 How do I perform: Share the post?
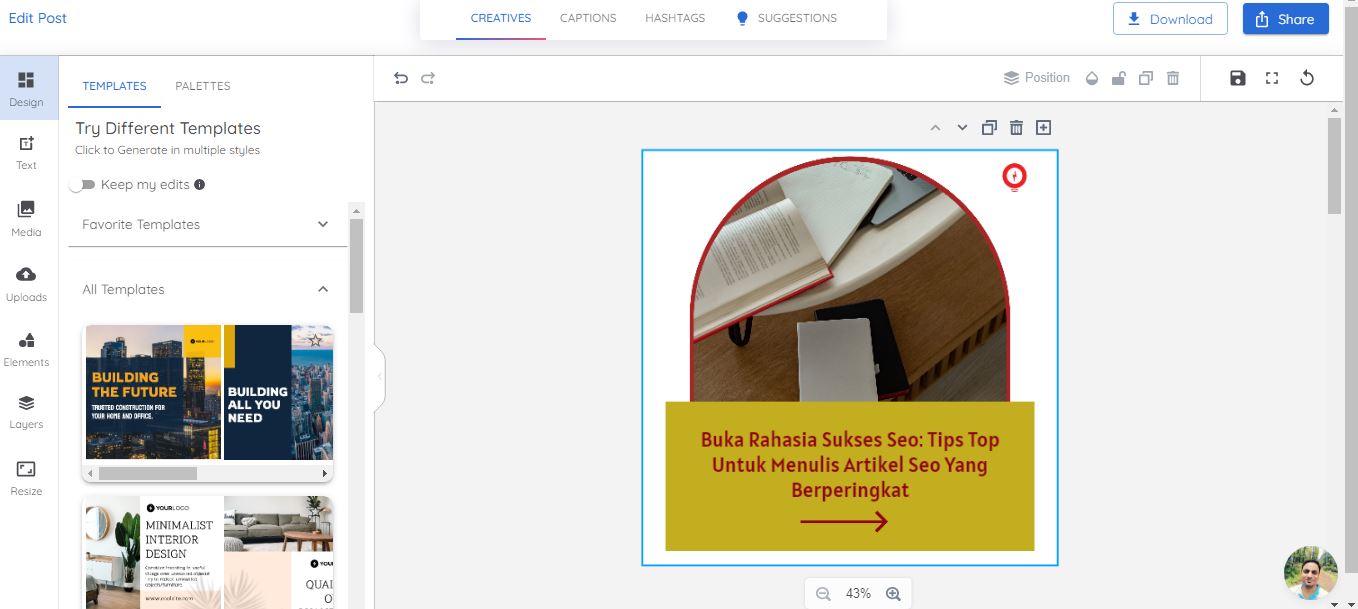coord(1286,19)
